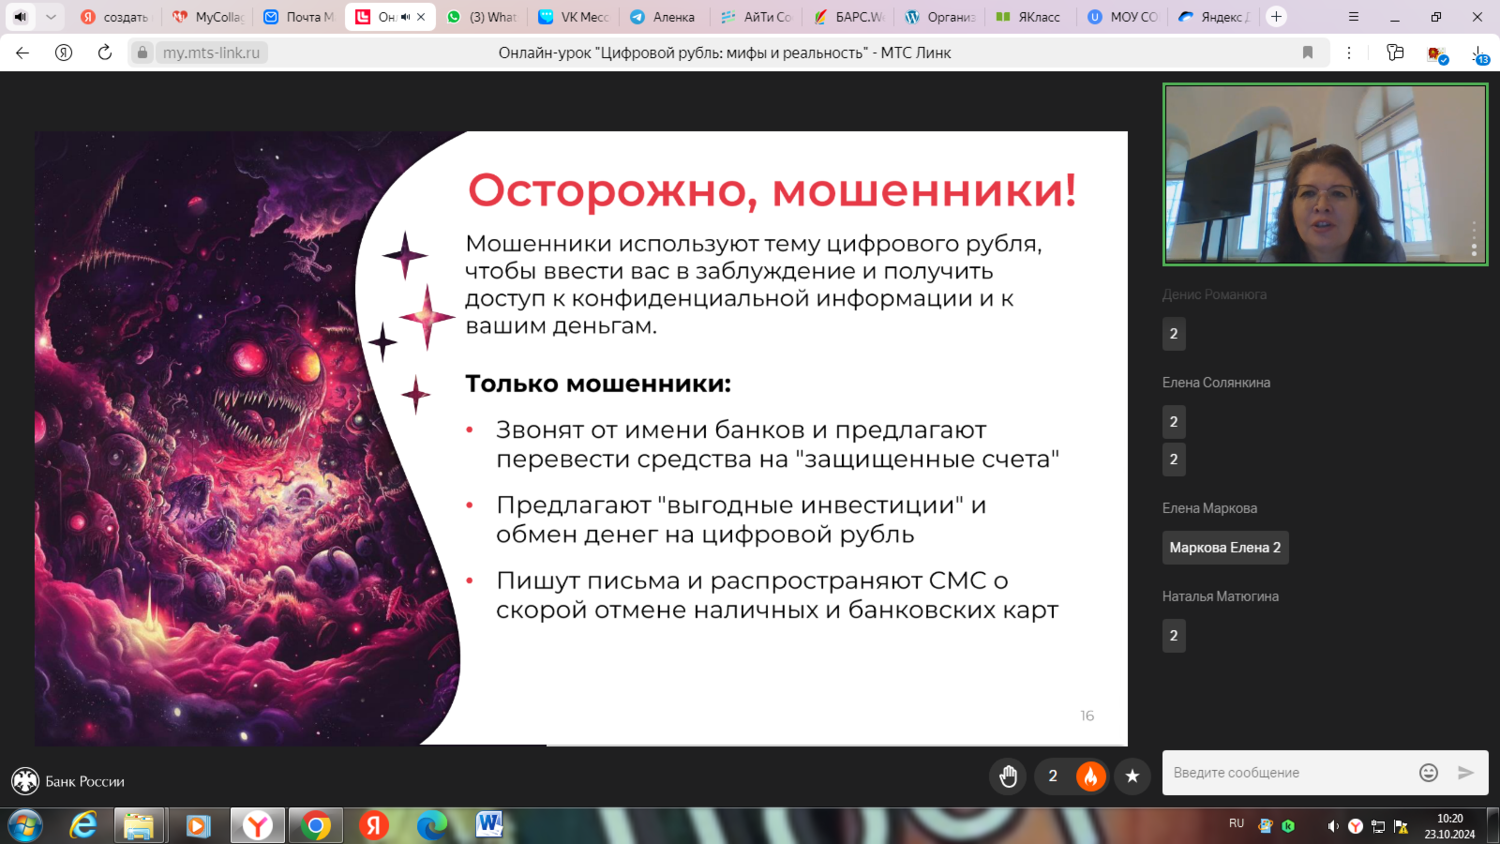Switch to the ЯКласс tab
Image resolution: width=1500 pixels, height=844 pixels.
pos(1030,17)
